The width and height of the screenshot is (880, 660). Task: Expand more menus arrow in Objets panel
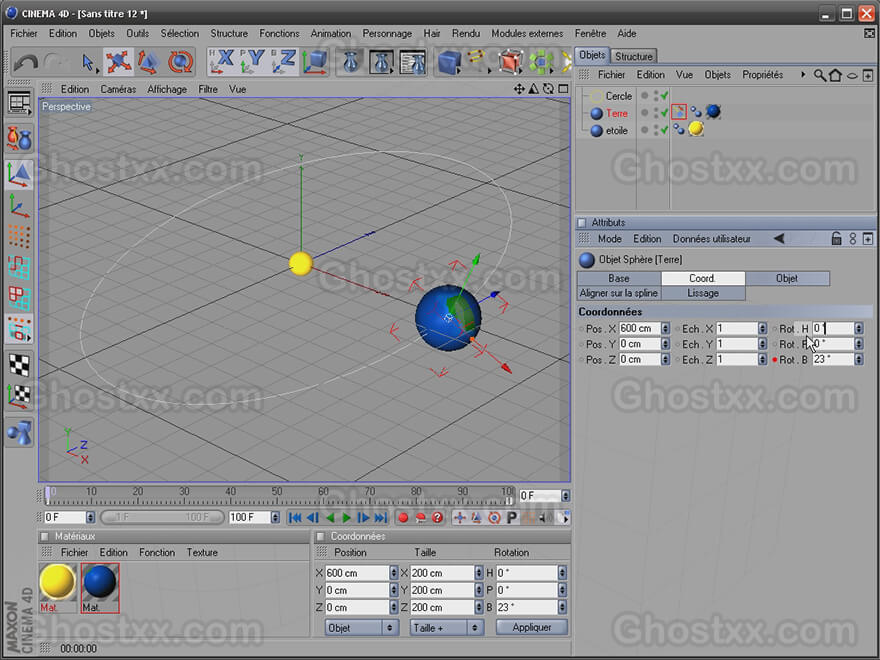[803, 75]
